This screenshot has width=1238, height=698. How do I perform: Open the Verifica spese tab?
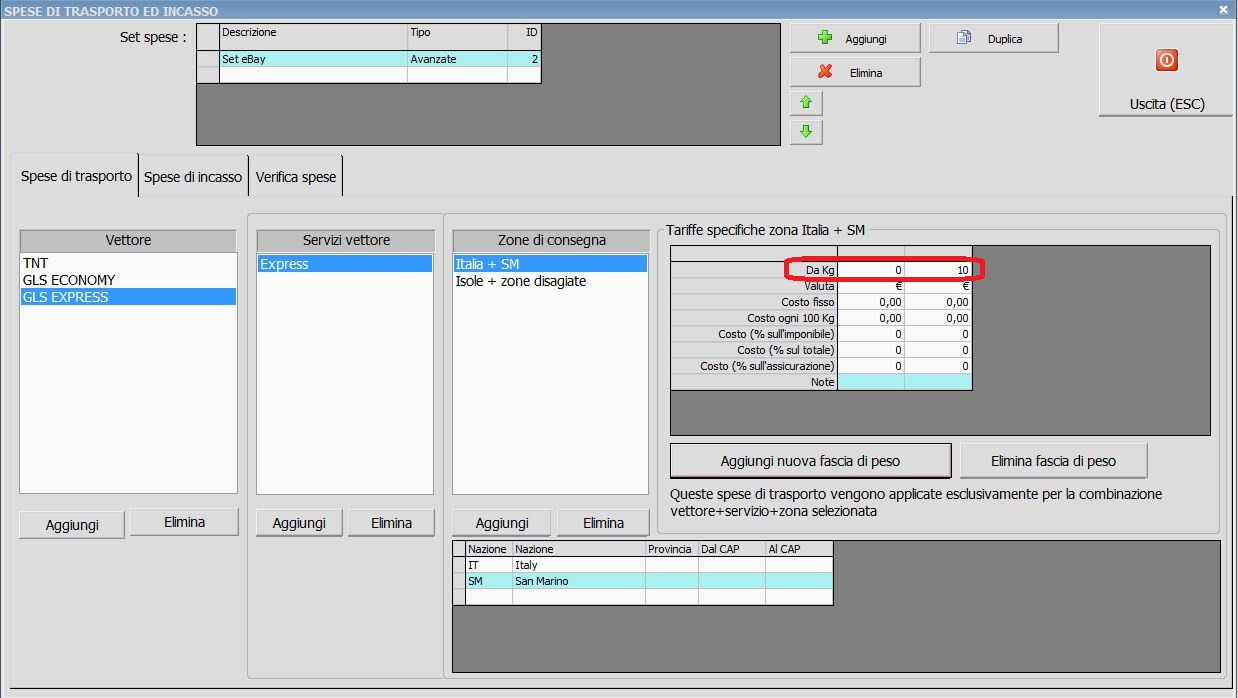[x=296, y=176]
